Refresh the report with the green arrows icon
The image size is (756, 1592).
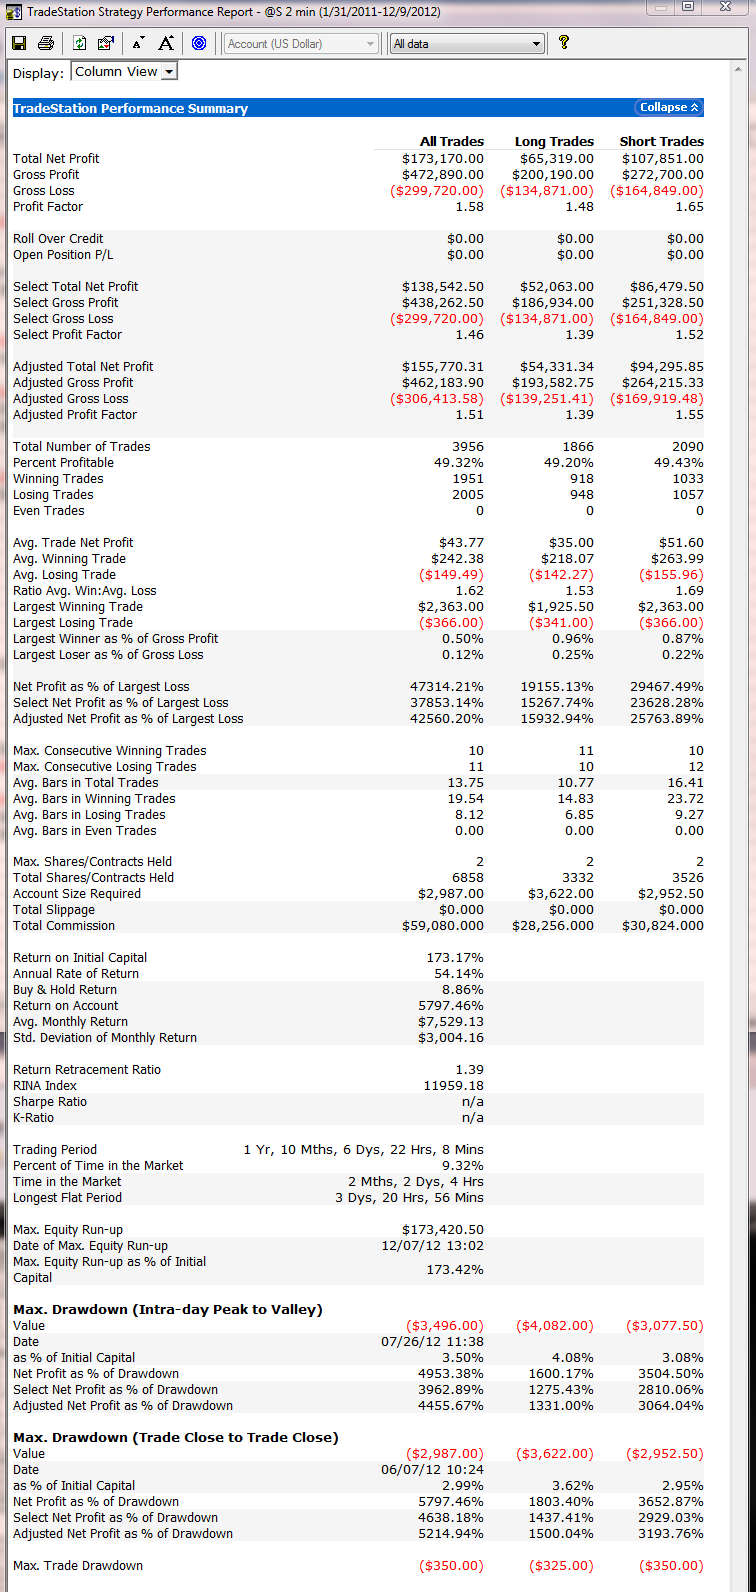pyautogui.click(x=80, y=43)
